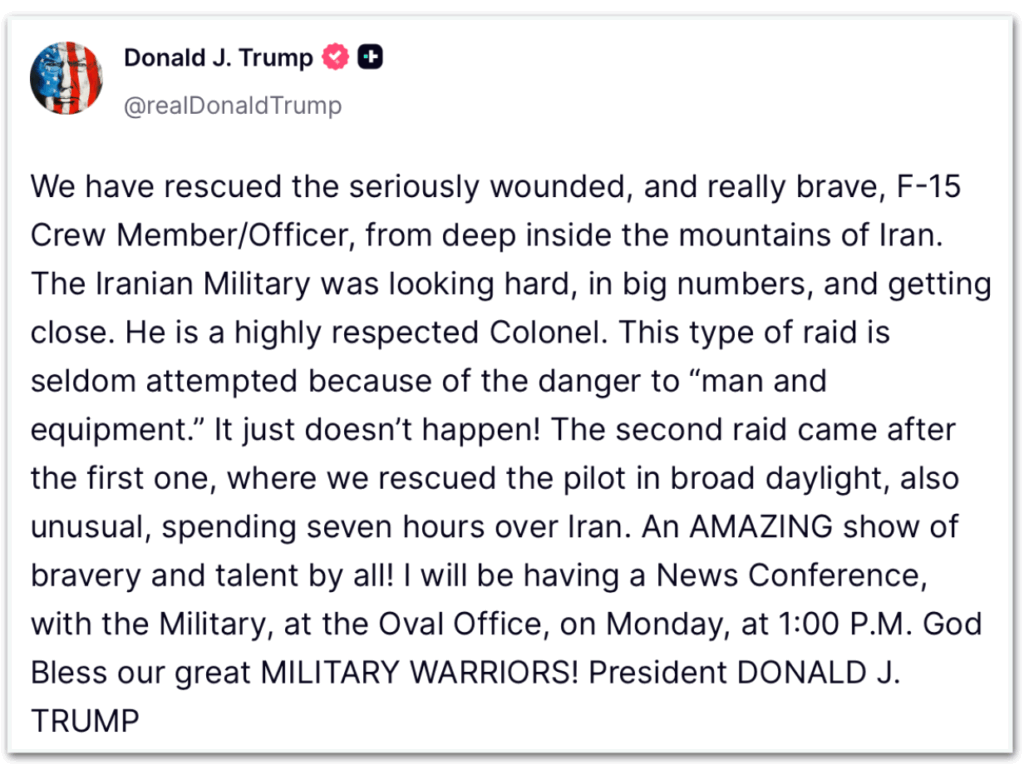Click the final word TRUMP in the post
Screen dimensions: 1024x775
pyautogui.click(x=83, y=720)
